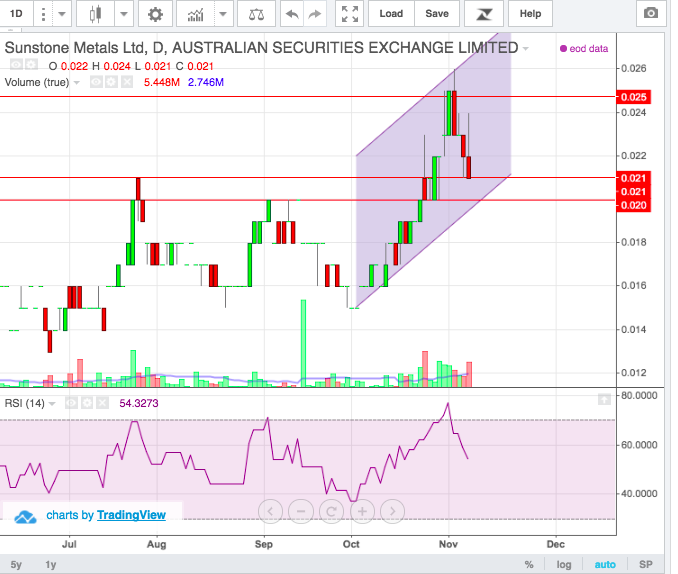Click the Z logo toolbar button

click(x=484, y=14)
